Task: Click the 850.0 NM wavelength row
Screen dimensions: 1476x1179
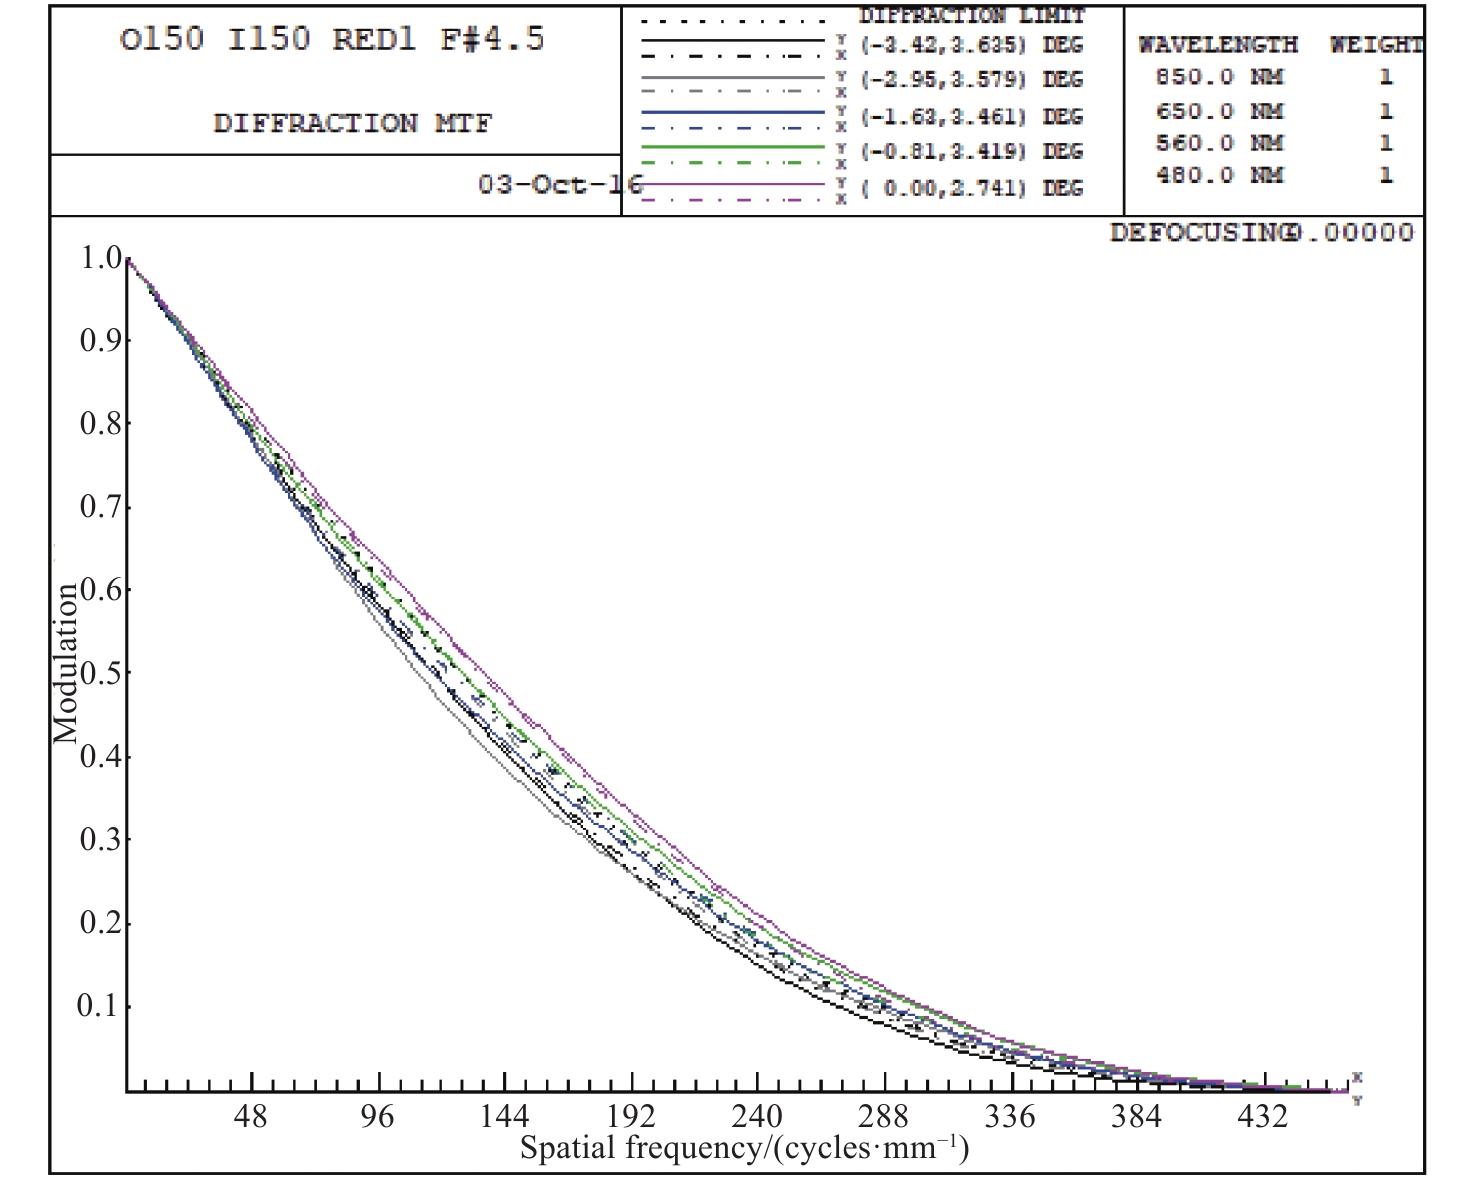Action: pyautogui.click(x=1219, y=77)
